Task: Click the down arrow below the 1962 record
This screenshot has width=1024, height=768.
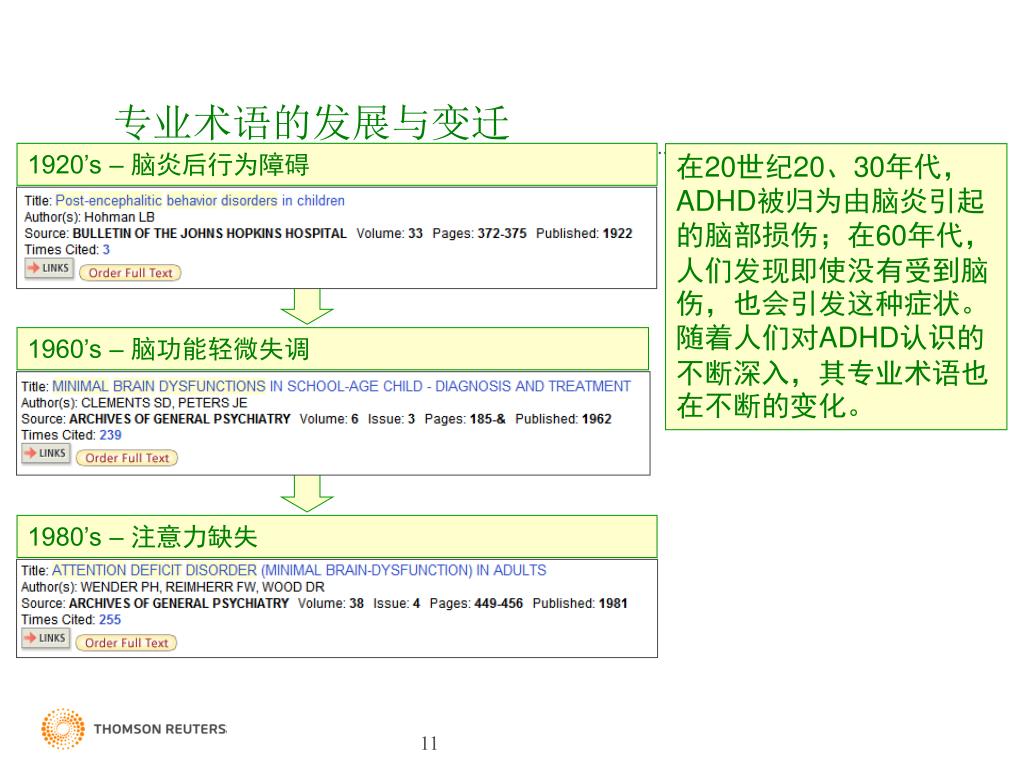Action: [307, 492]
